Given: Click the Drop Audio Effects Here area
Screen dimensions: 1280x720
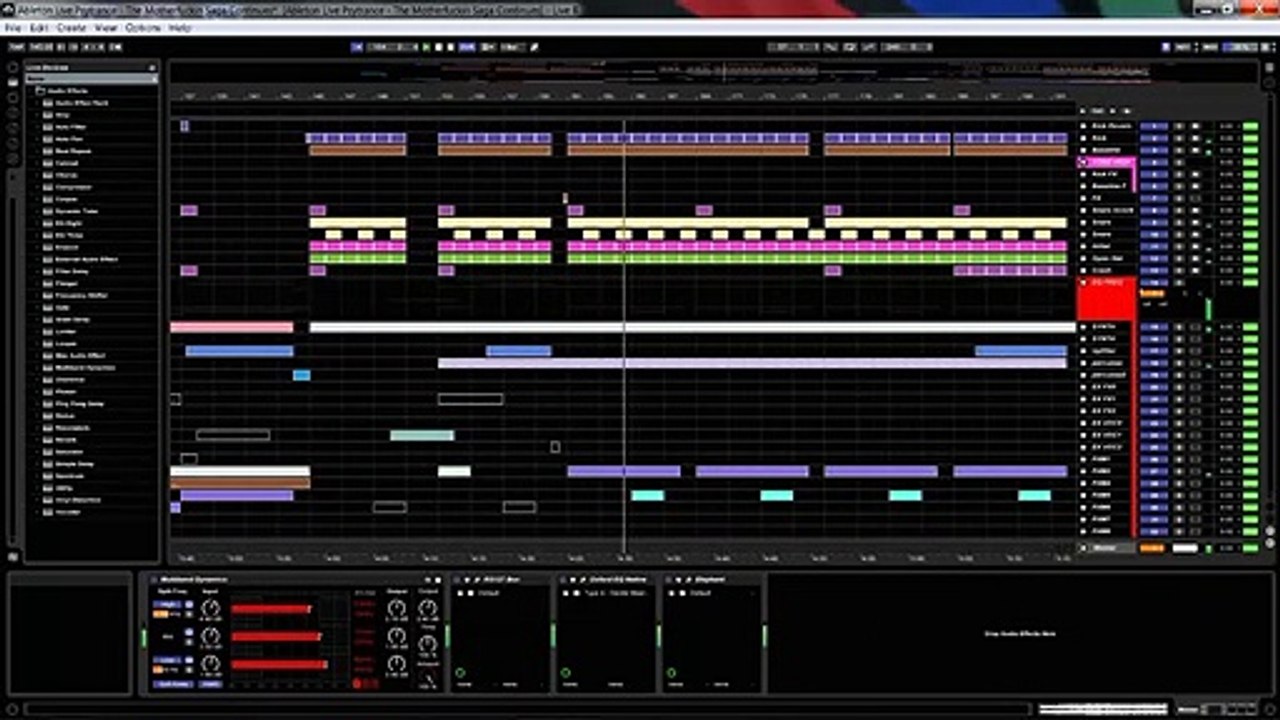Looking at the screenshot, I should pos(1020,634).
